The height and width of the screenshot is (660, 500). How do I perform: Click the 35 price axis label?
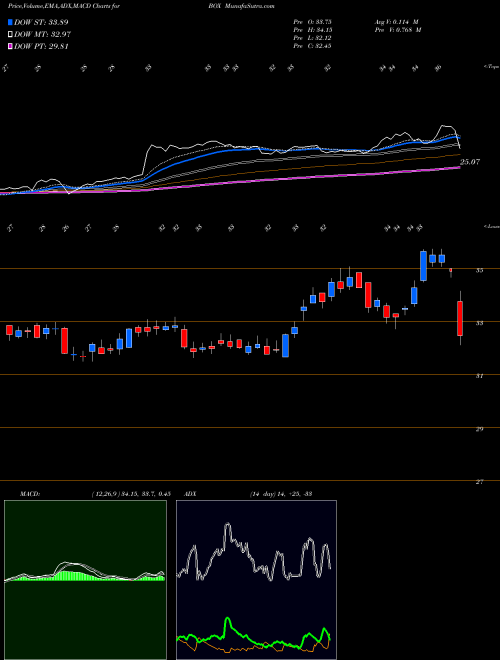479,271
